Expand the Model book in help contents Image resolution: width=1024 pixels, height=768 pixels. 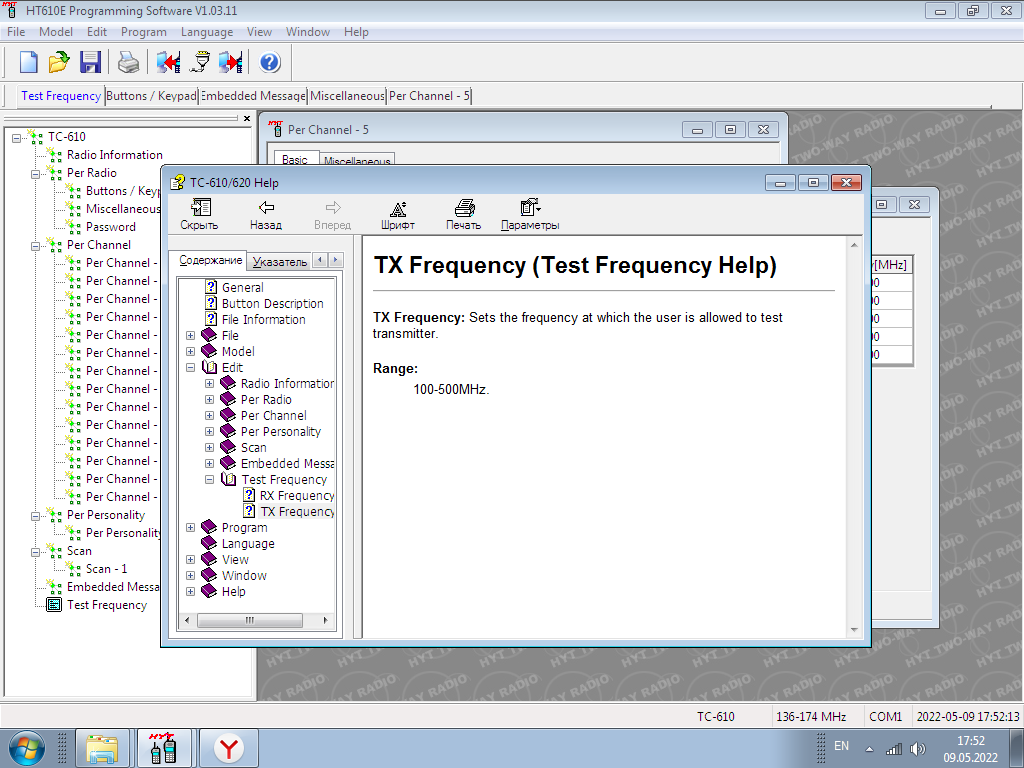(191, 351)
